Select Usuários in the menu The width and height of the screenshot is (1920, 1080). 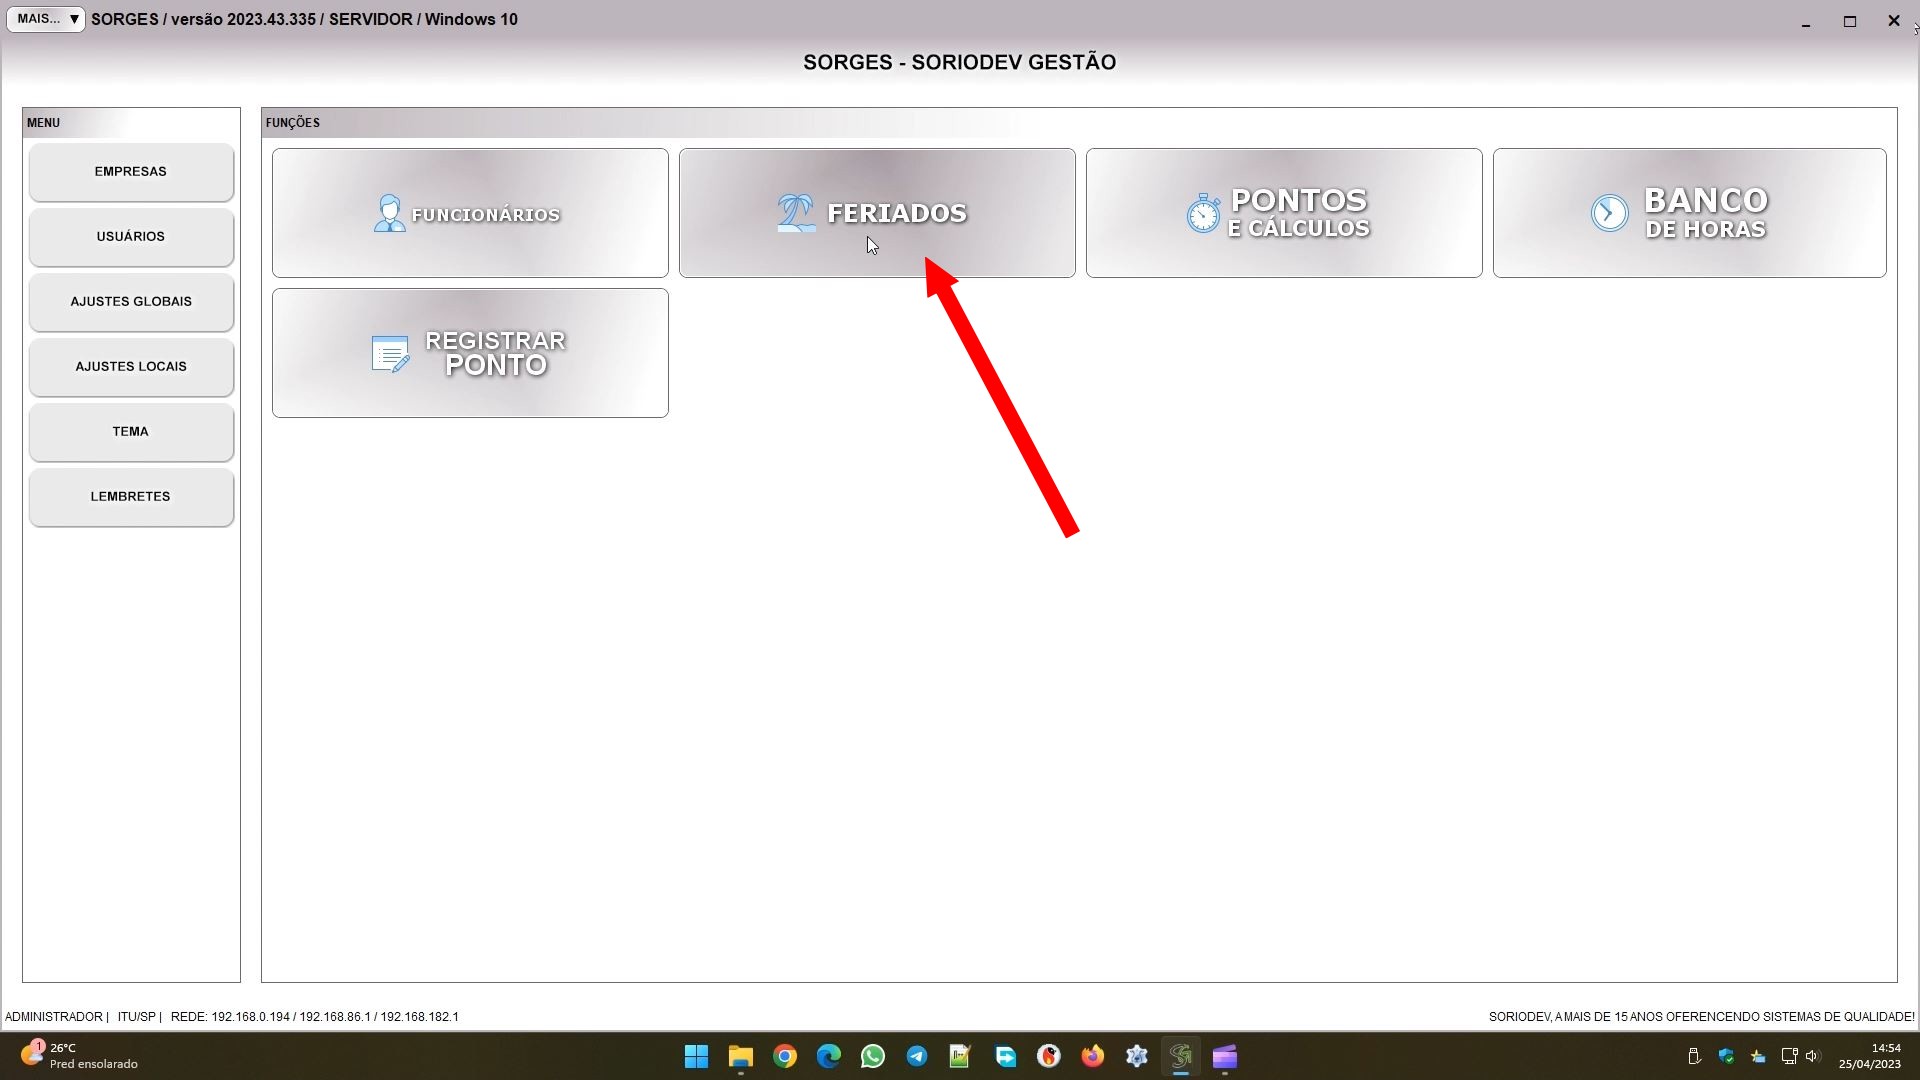(x=131, y=237)
